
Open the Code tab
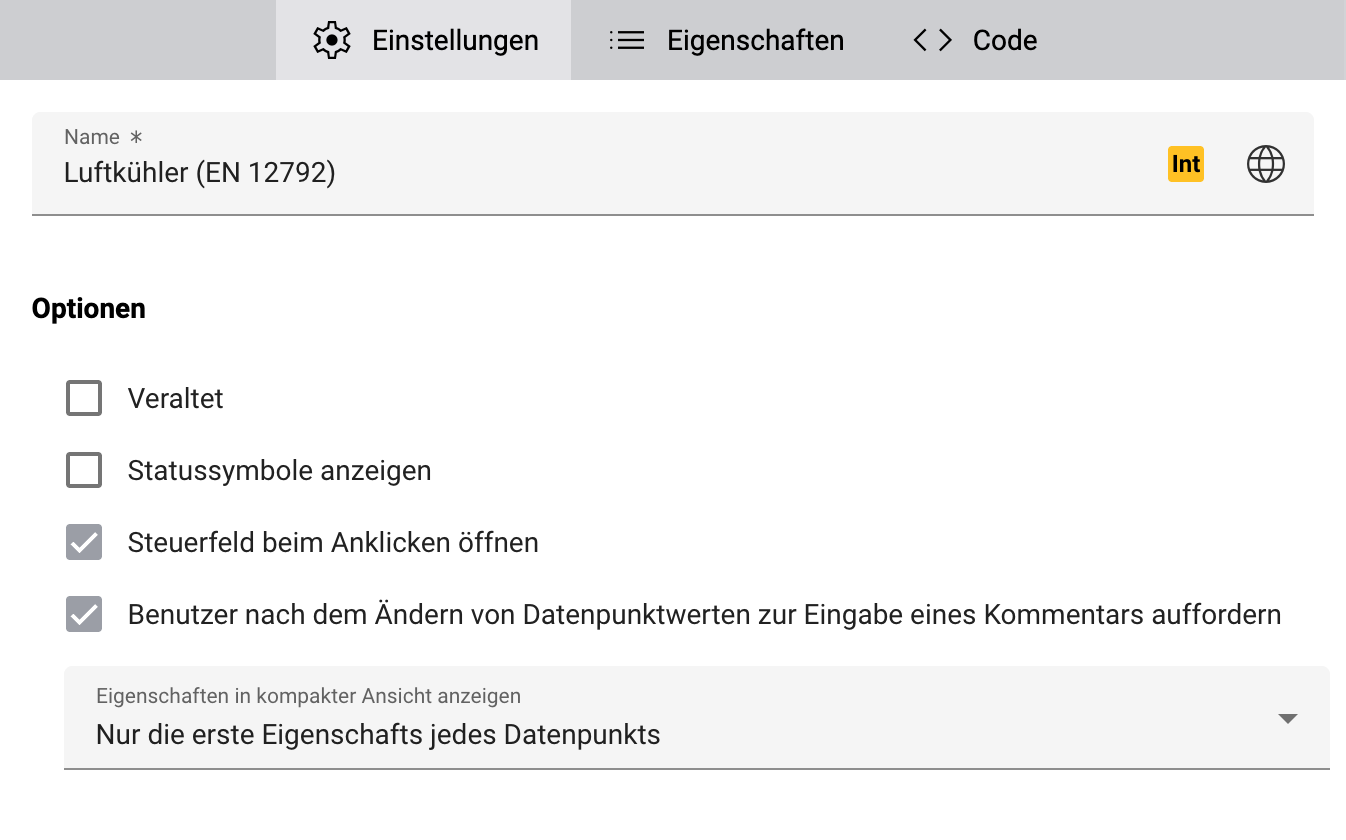pos(975,40)
